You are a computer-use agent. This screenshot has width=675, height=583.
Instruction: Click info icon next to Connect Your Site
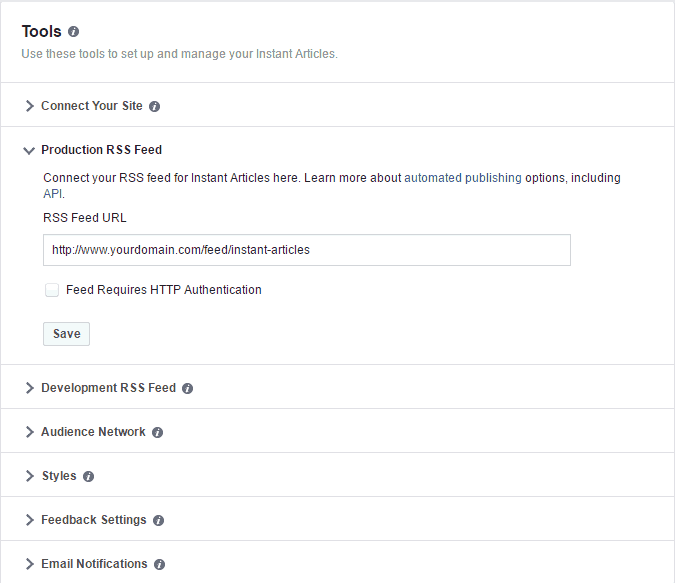(154, 106)
